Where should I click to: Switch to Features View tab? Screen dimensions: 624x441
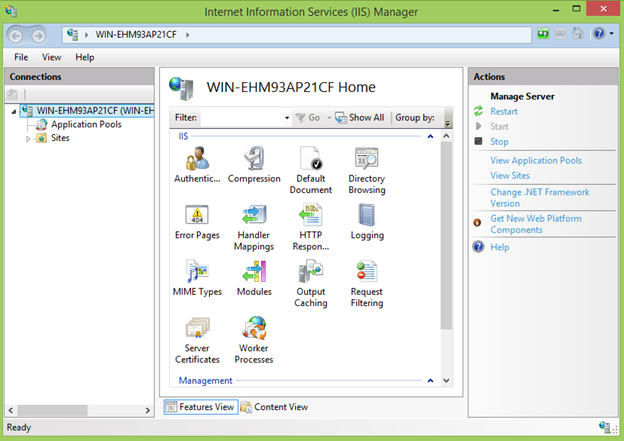click(201, 407)
